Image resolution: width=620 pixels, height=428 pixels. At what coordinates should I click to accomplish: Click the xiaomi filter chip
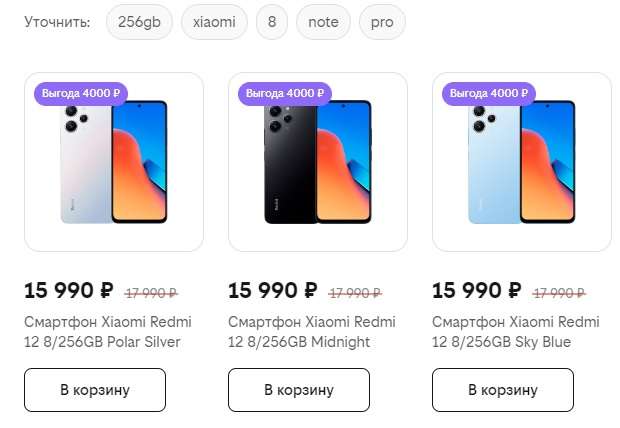pyautogui.click(x=214, y=22)
